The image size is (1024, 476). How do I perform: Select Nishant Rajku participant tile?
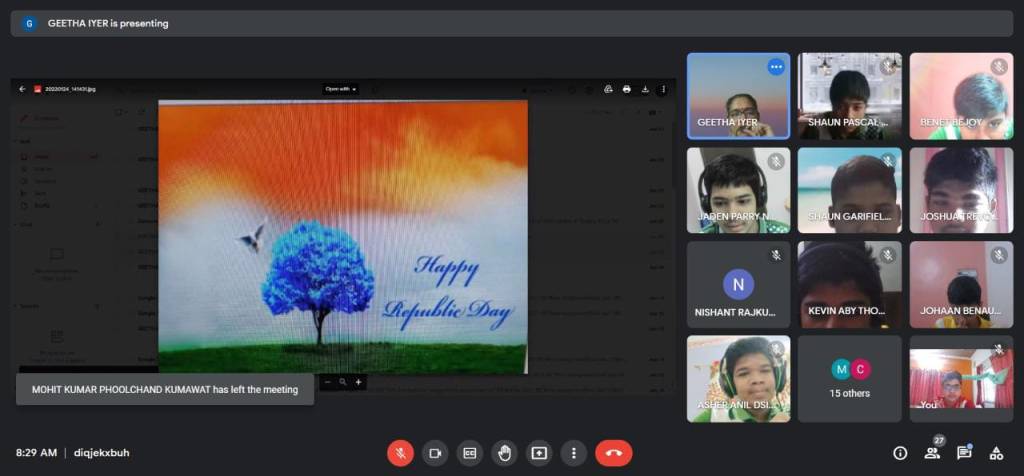tap(738, 284)
